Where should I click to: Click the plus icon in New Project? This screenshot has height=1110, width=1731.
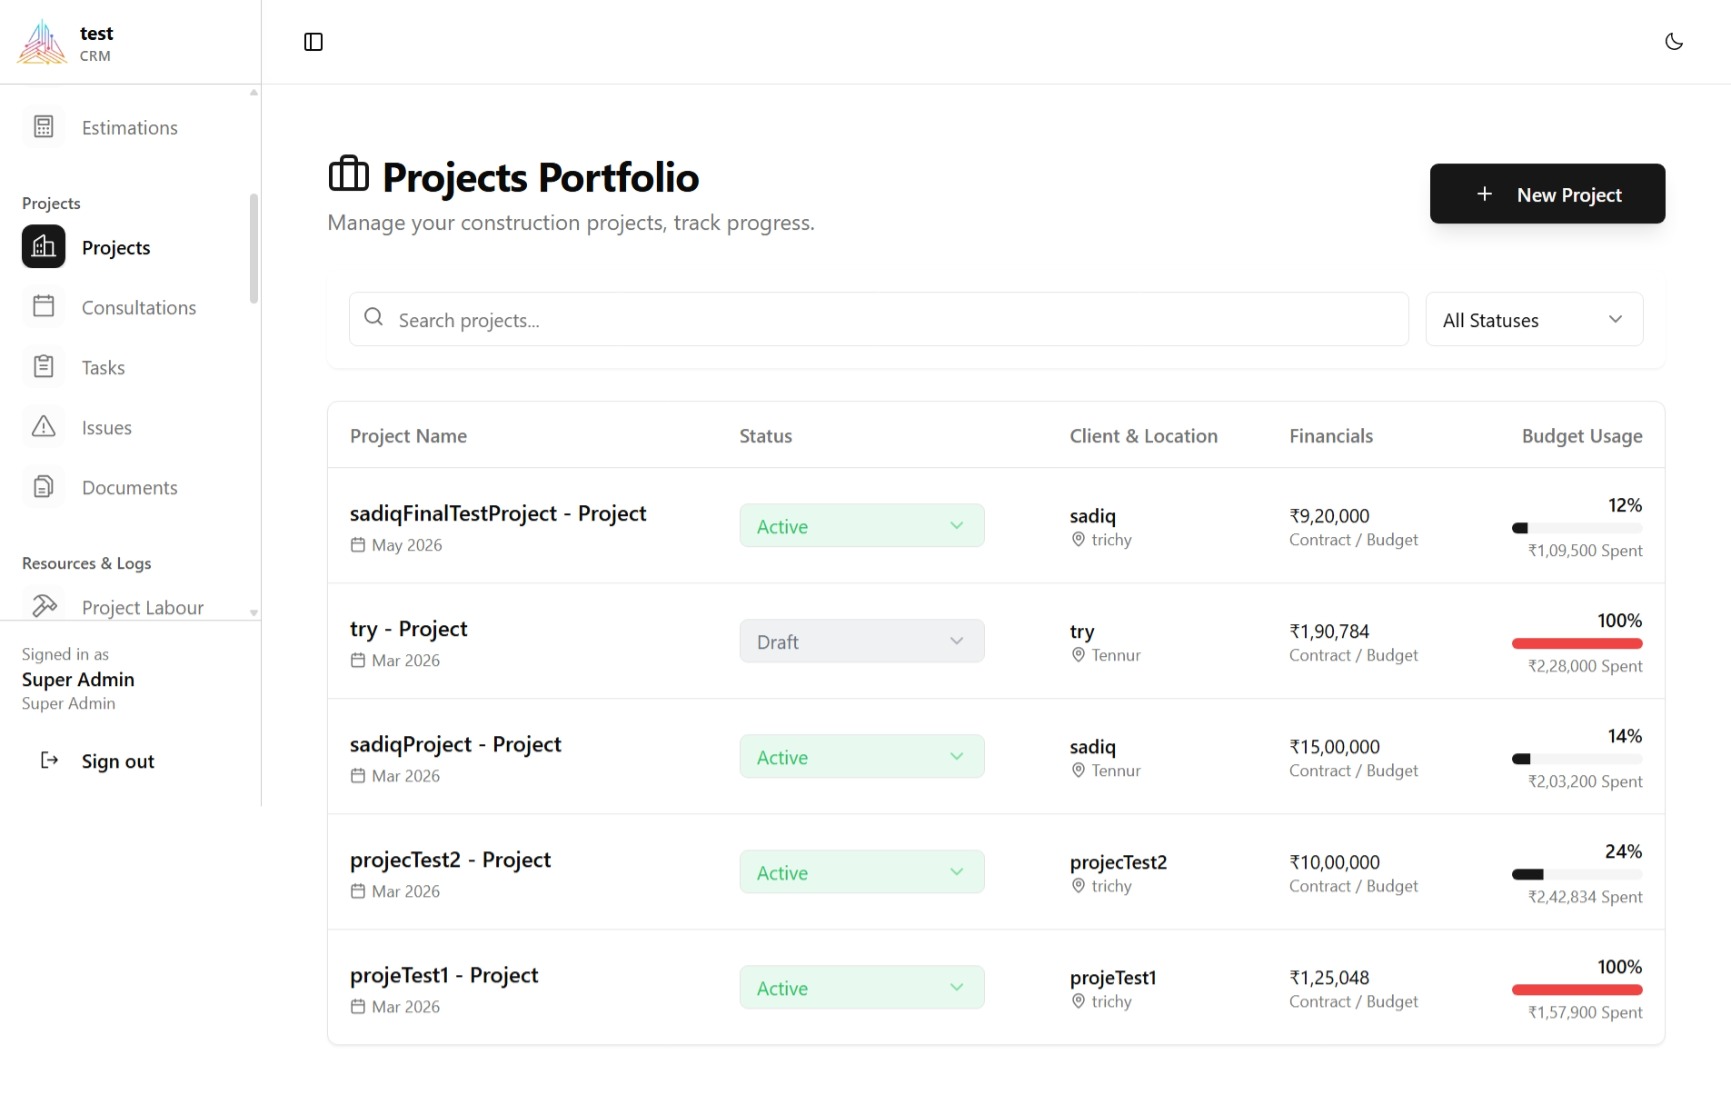(x=1485, y=194)
